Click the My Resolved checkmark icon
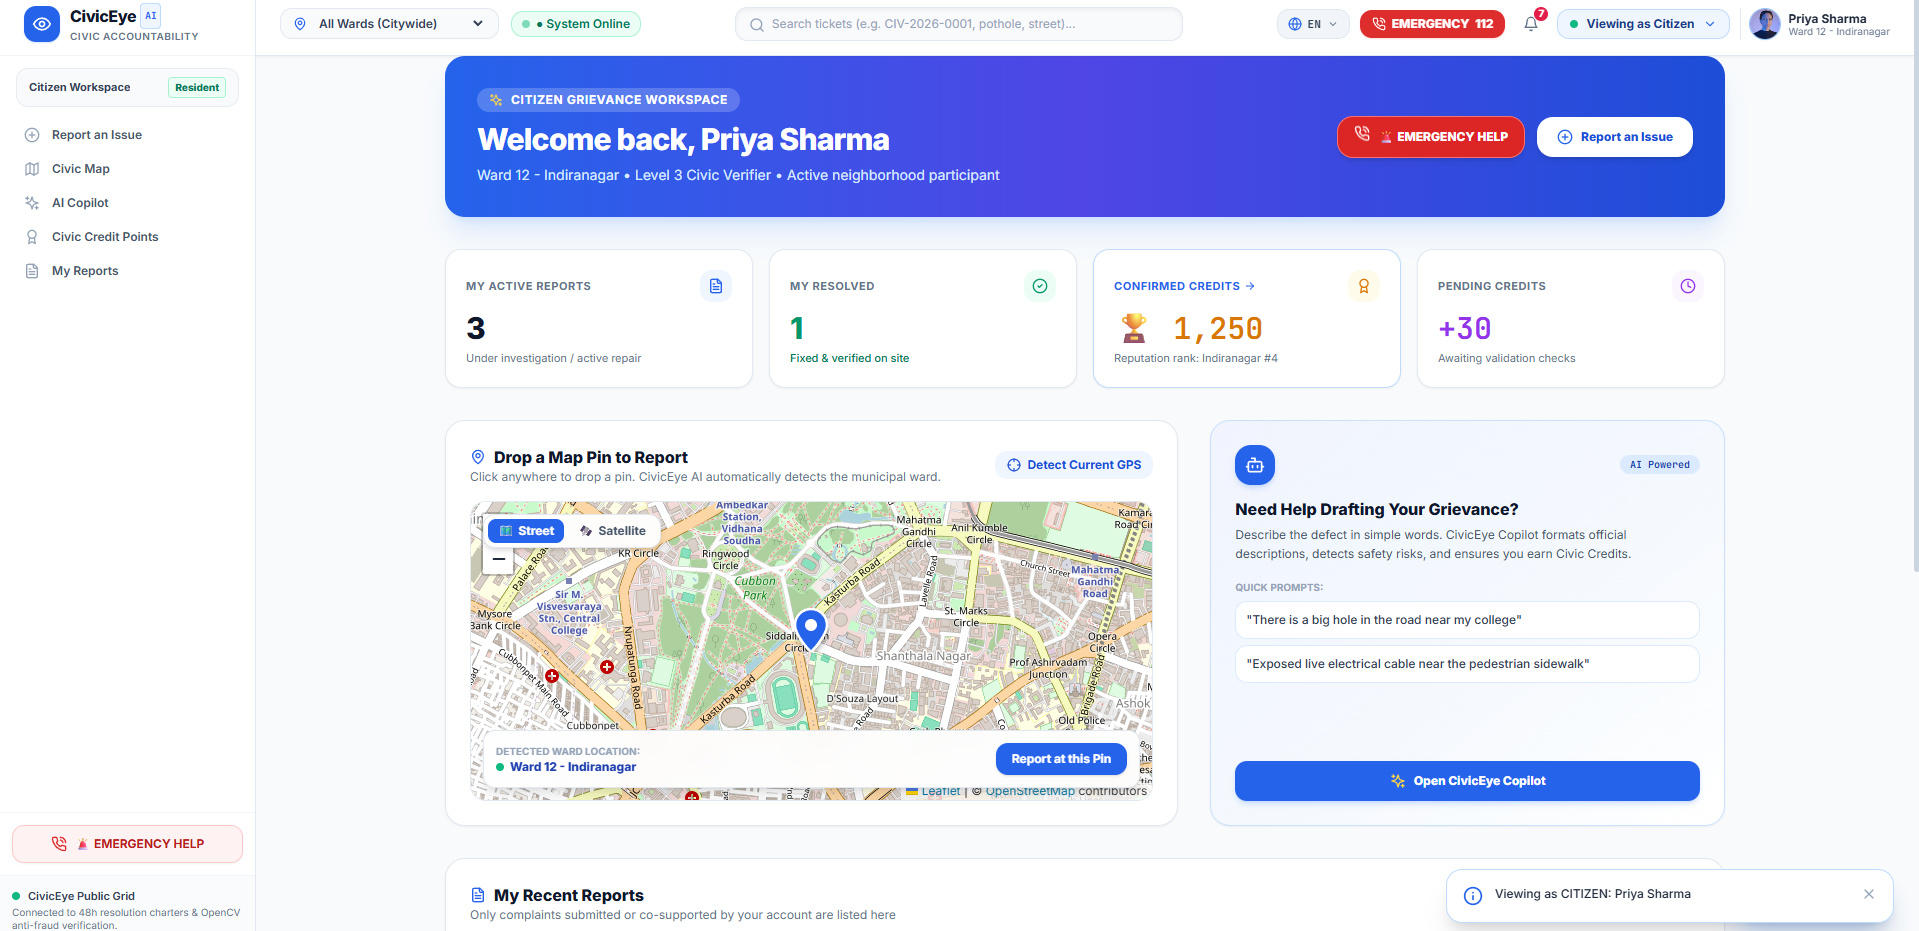 [x=1040, y=286]
